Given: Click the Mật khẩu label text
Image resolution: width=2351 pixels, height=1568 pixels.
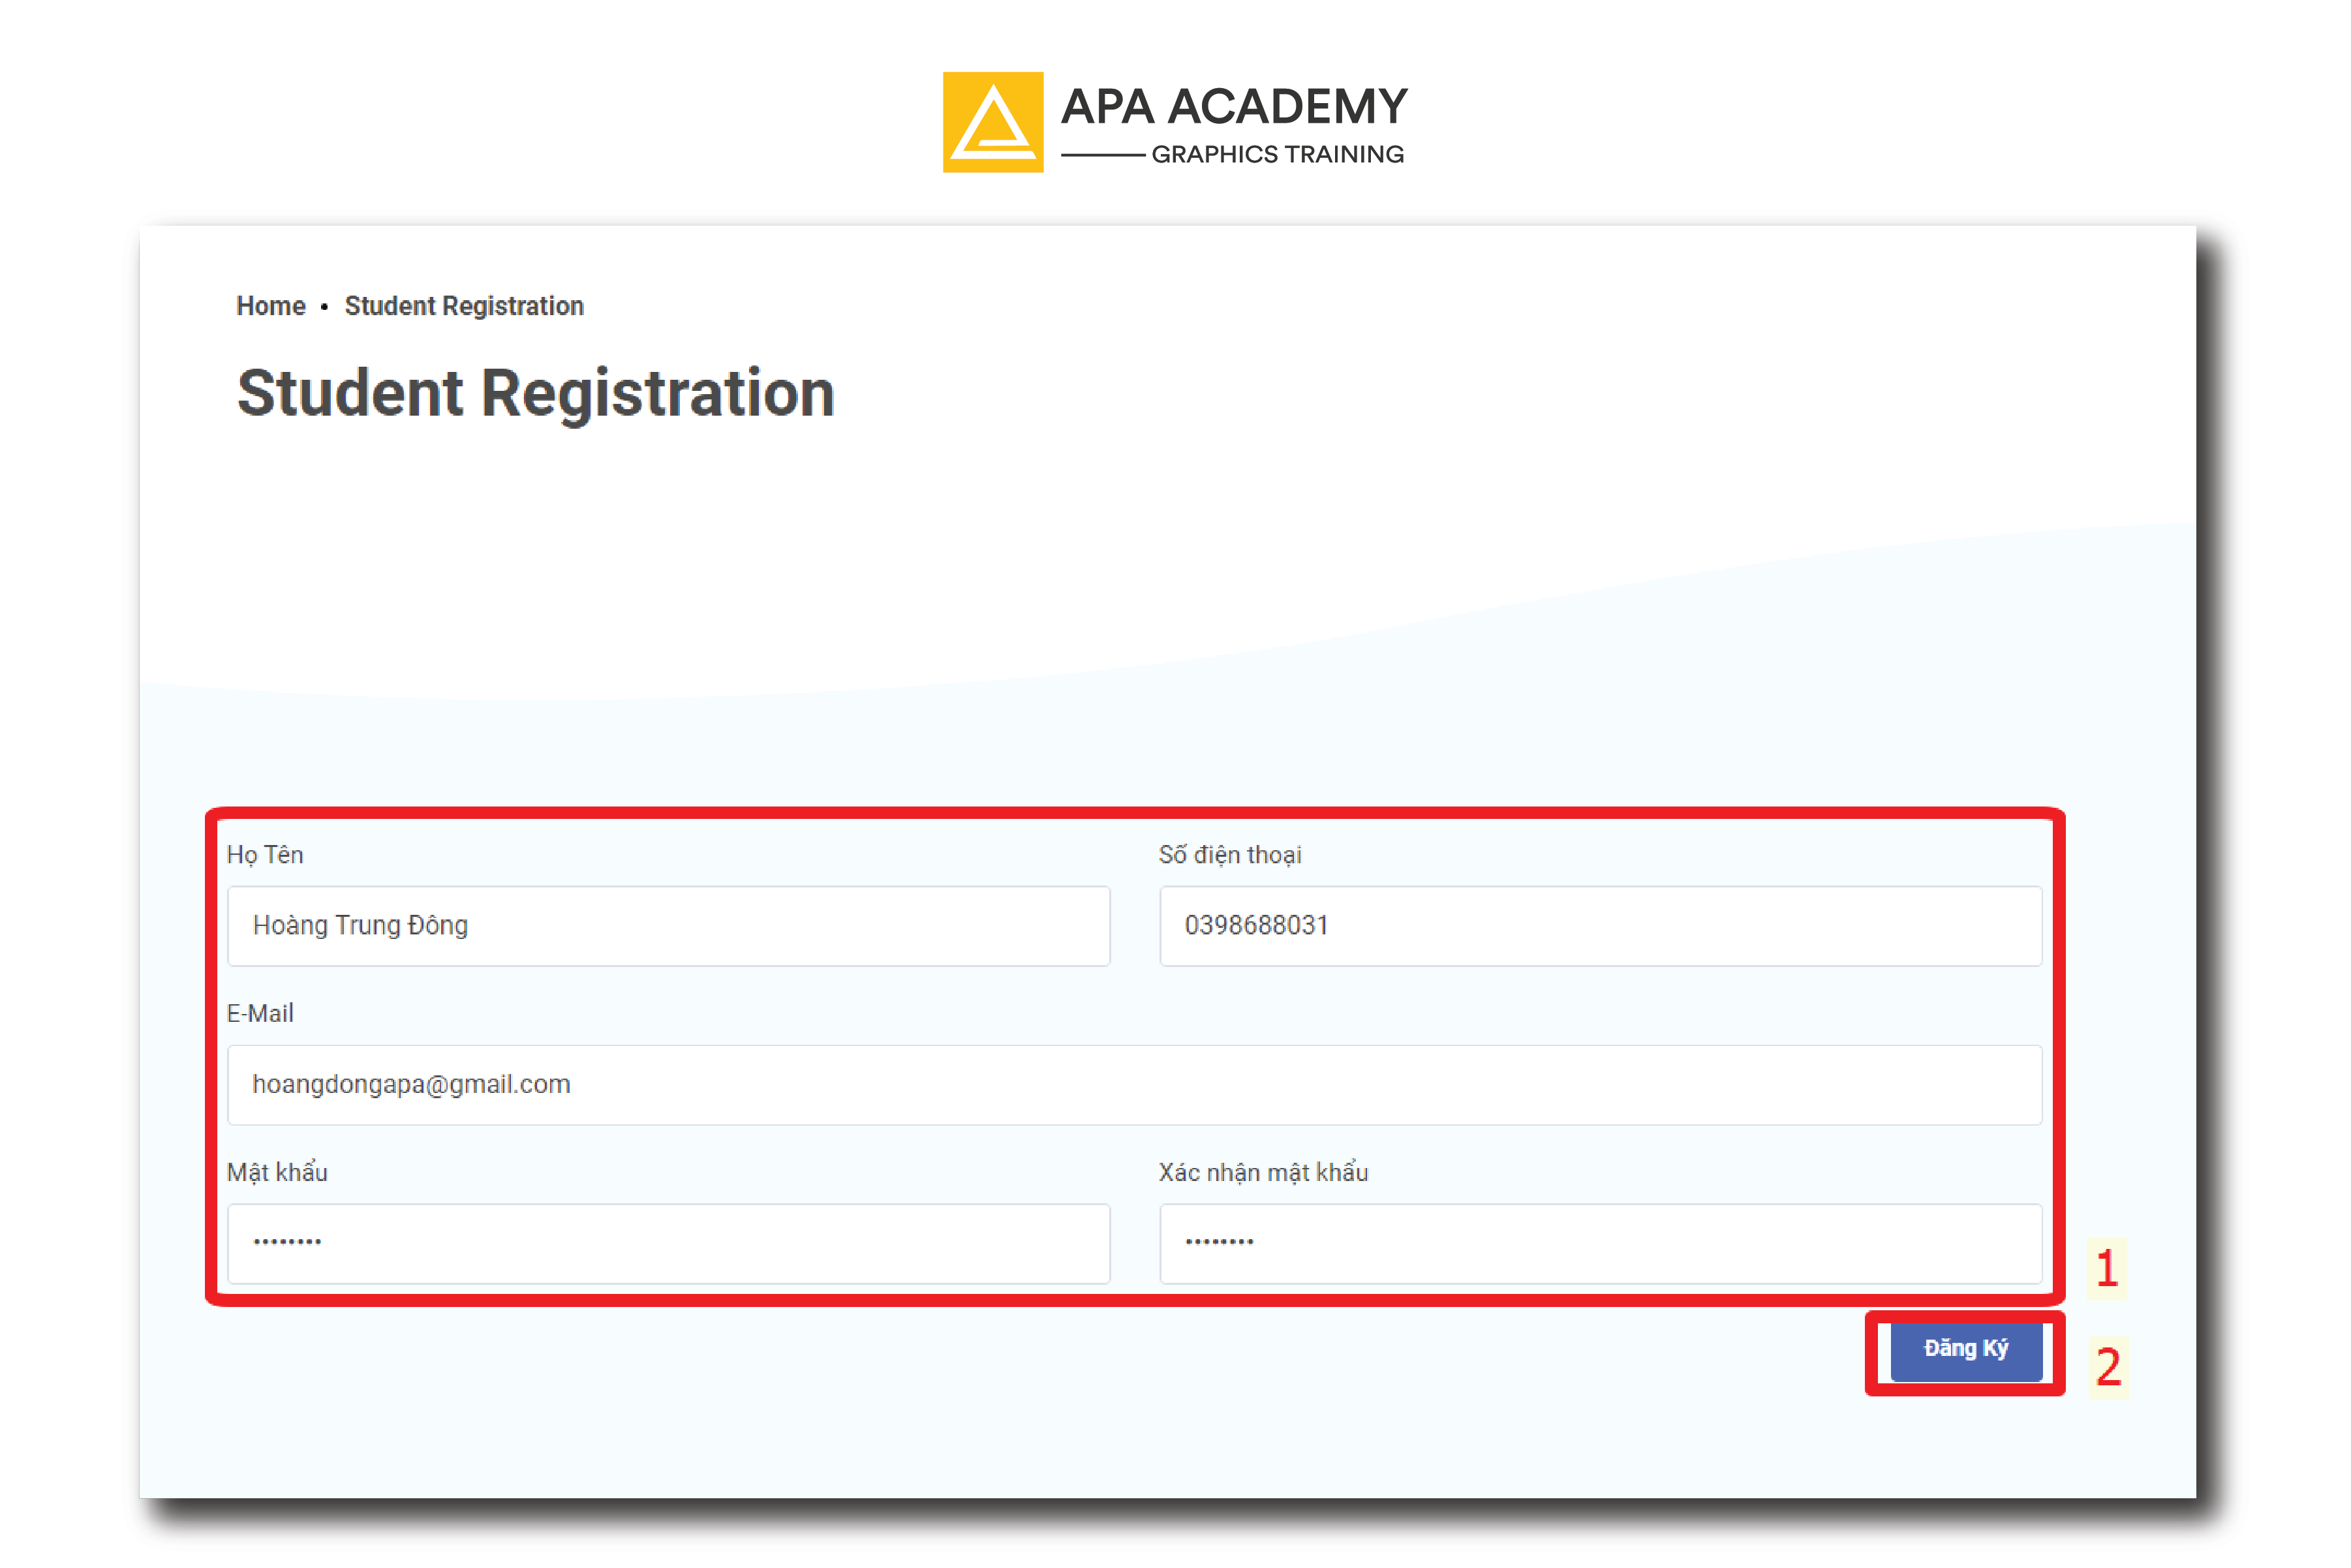Looking at the screenshot, I should [x=277, y=1172].
